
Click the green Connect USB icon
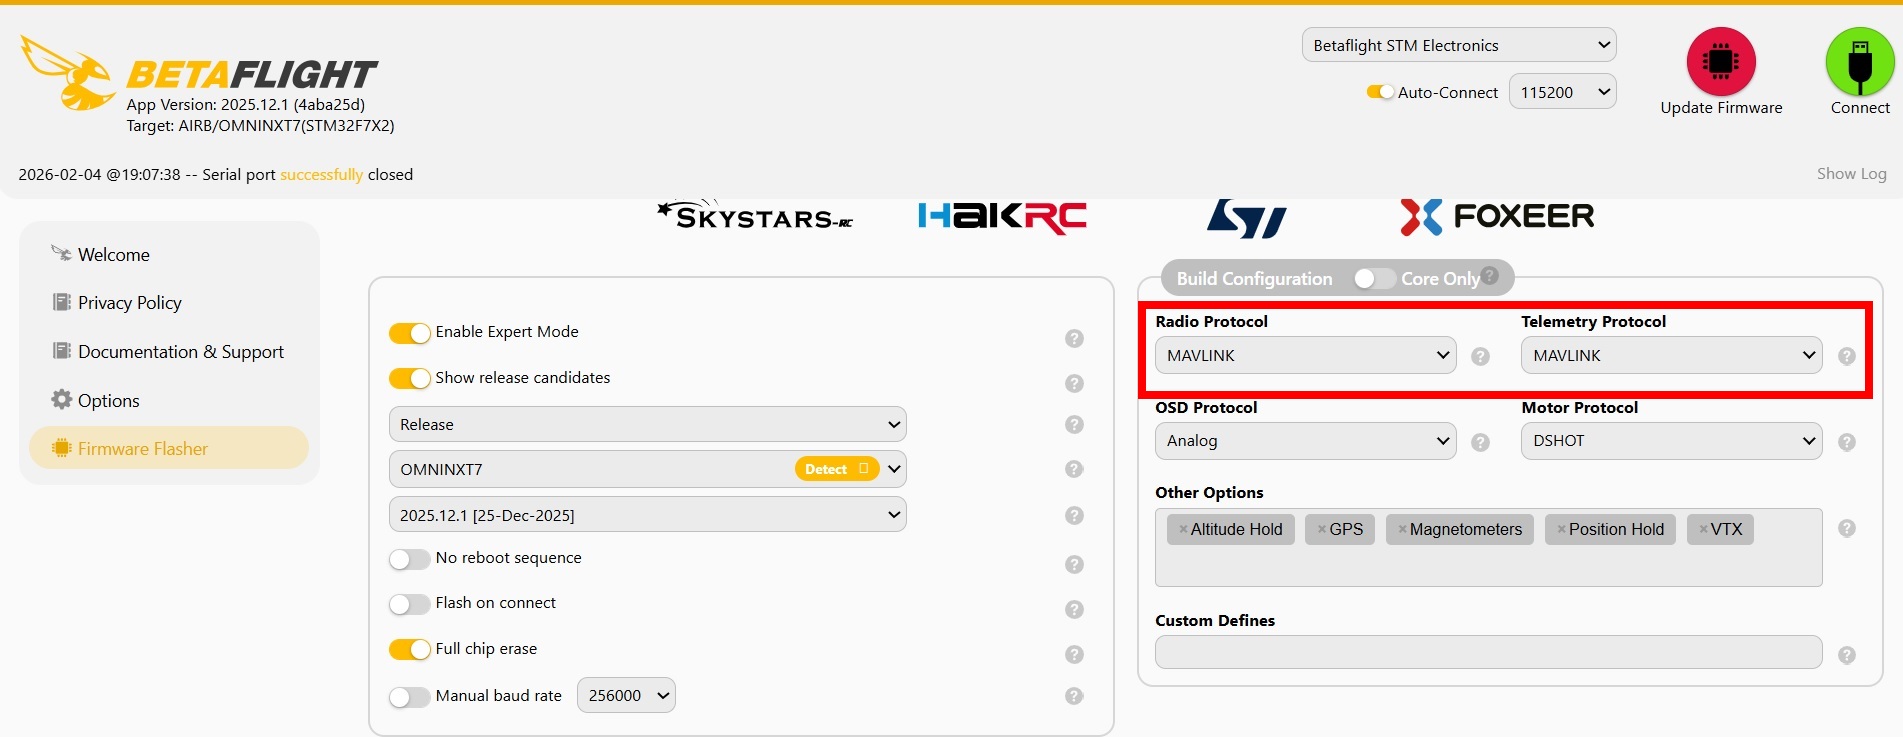[x=1859, y=62]
